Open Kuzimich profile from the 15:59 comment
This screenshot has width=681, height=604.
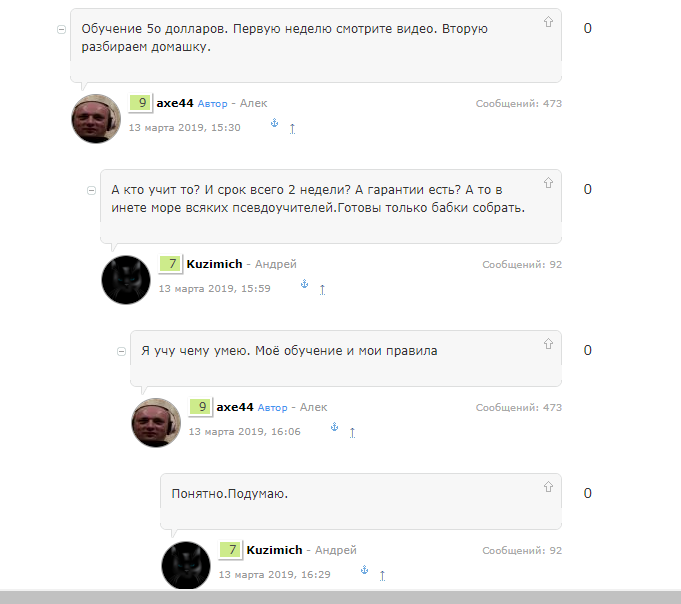point(214,264)
